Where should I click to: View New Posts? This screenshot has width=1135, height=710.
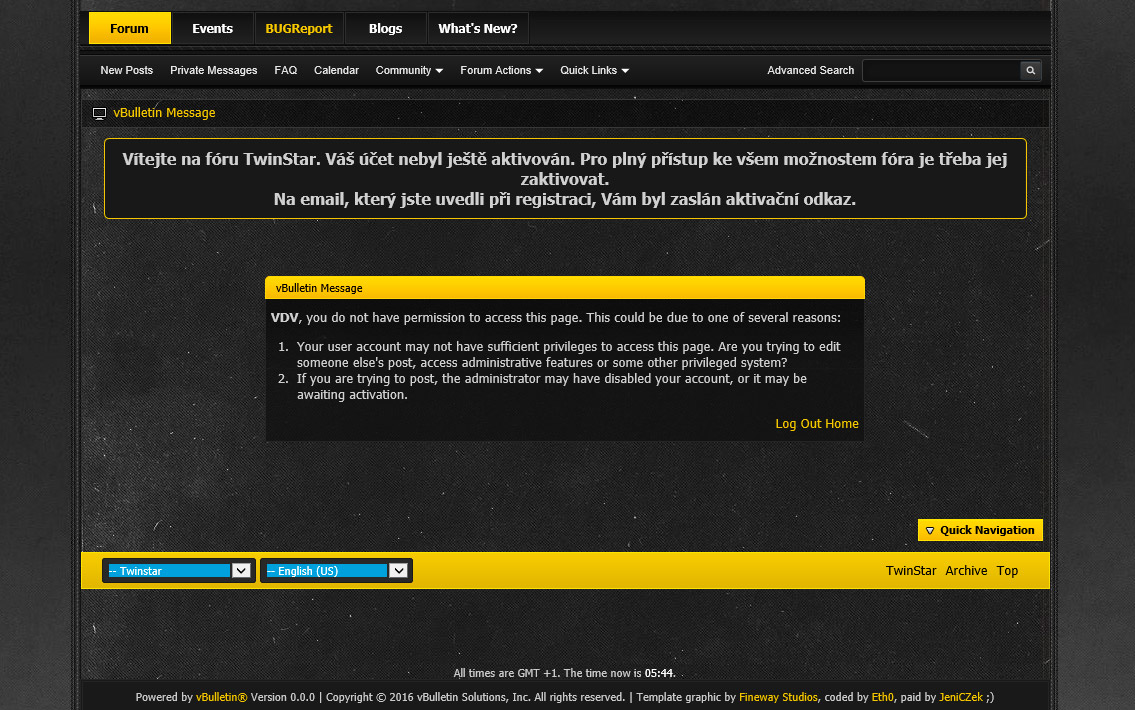126,70
